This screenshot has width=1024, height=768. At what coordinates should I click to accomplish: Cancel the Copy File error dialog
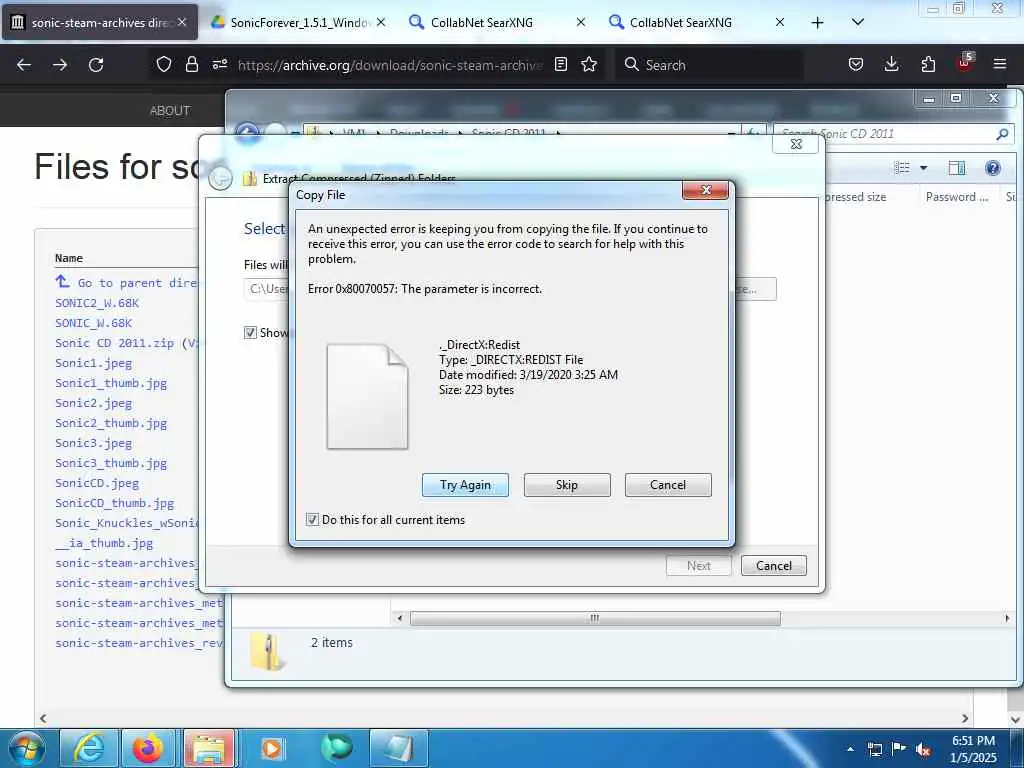point(668,485)
